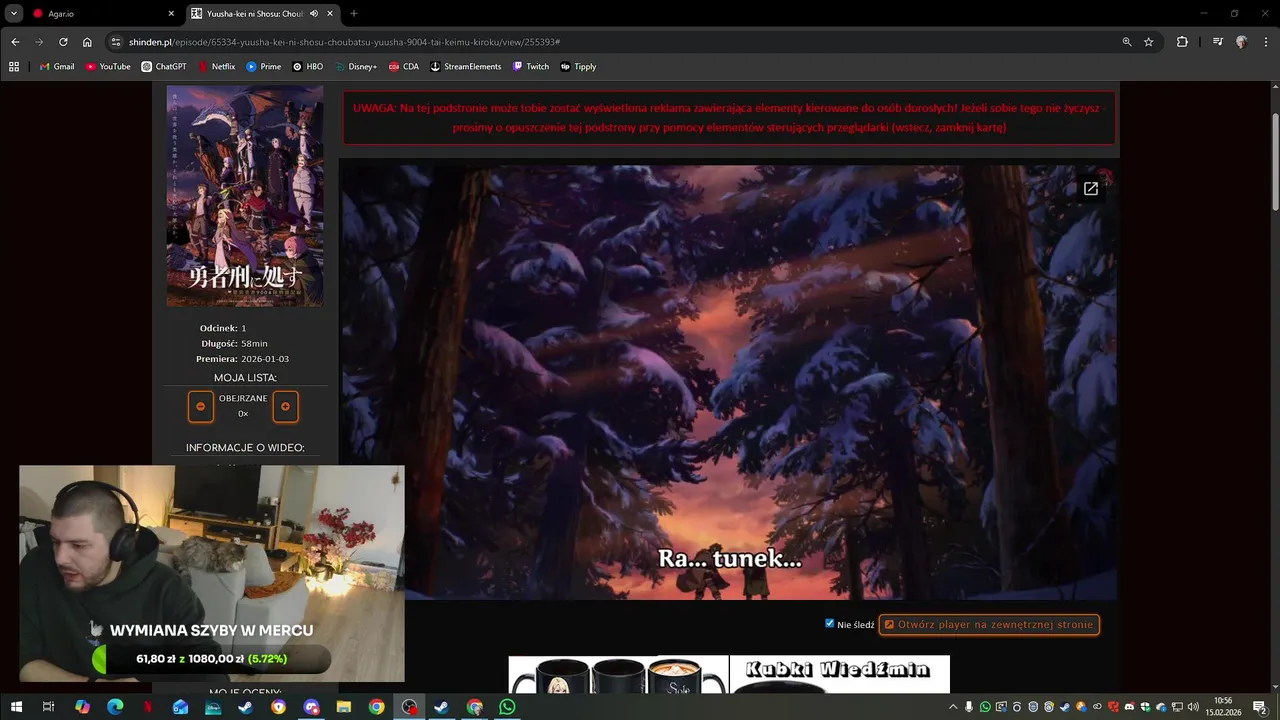1280x720 pixels.
Task: Open the HBO bookmark
Action: pyautogui.click(x=307, y=67)
